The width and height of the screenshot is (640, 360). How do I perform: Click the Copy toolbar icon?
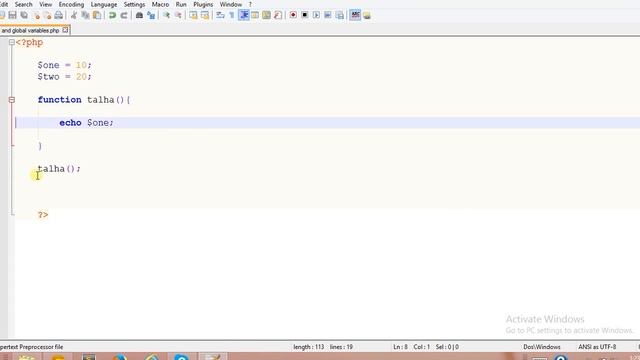pyautogui.click(x=85, y=15)
